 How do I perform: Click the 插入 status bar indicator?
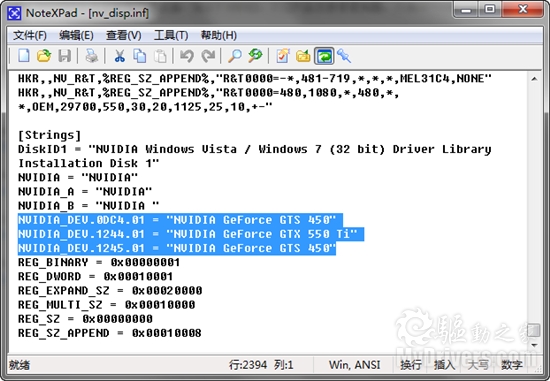(x=444, y=365)
